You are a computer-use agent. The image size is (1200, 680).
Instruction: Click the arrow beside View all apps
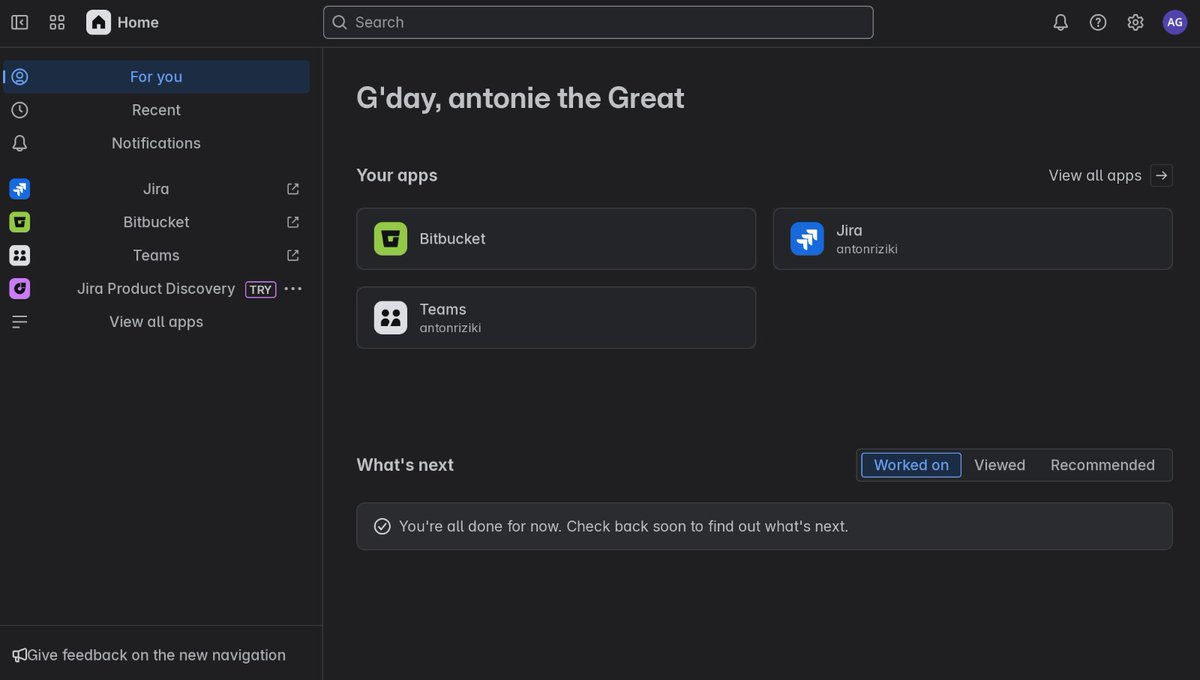coord(1161,175)
